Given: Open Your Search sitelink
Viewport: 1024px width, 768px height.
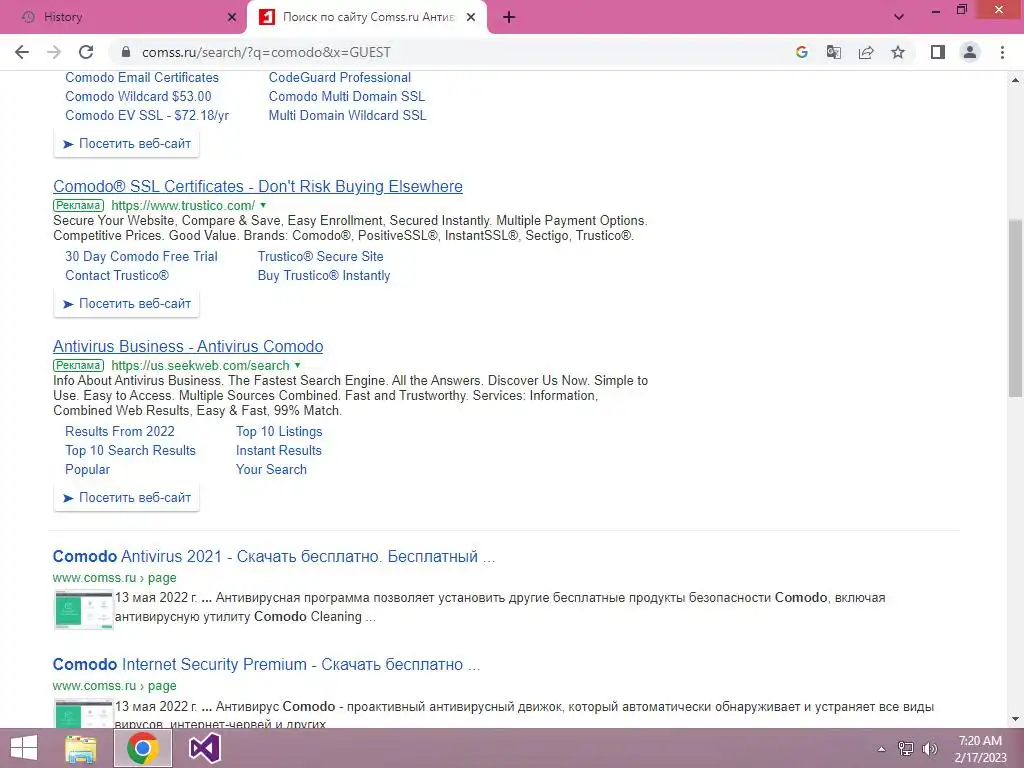Looking at the screenshot, I should [x=271, y=470].
